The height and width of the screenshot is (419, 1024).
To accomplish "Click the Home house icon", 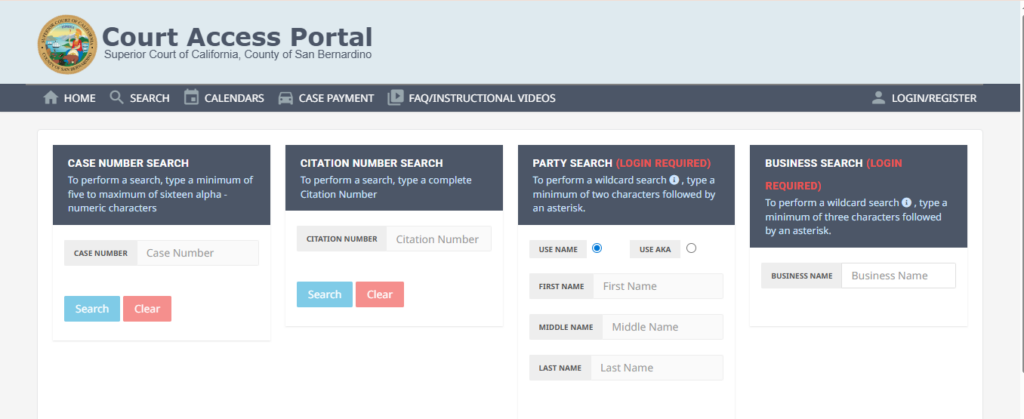I will pyautogui.click(x=50, y=98).
